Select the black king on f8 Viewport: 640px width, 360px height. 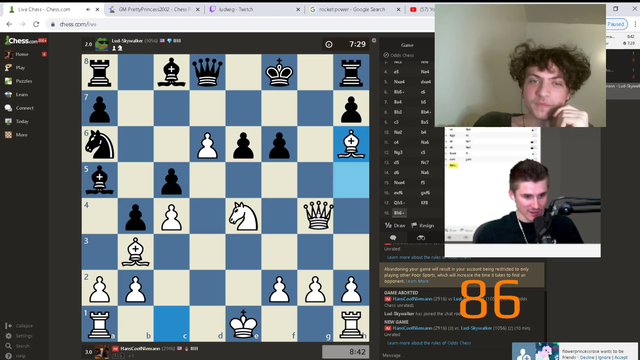point(279,72)
